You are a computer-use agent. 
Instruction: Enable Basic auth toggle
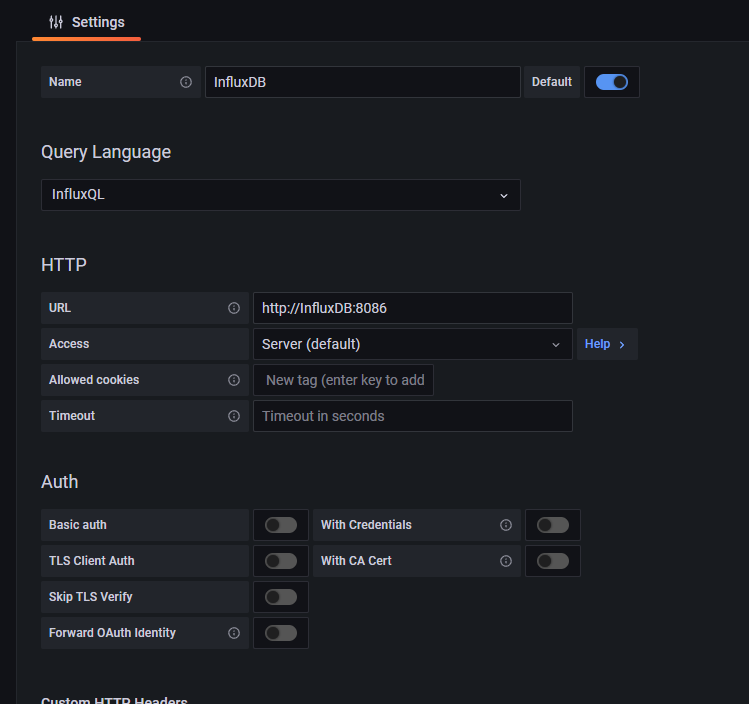[281, 525]
